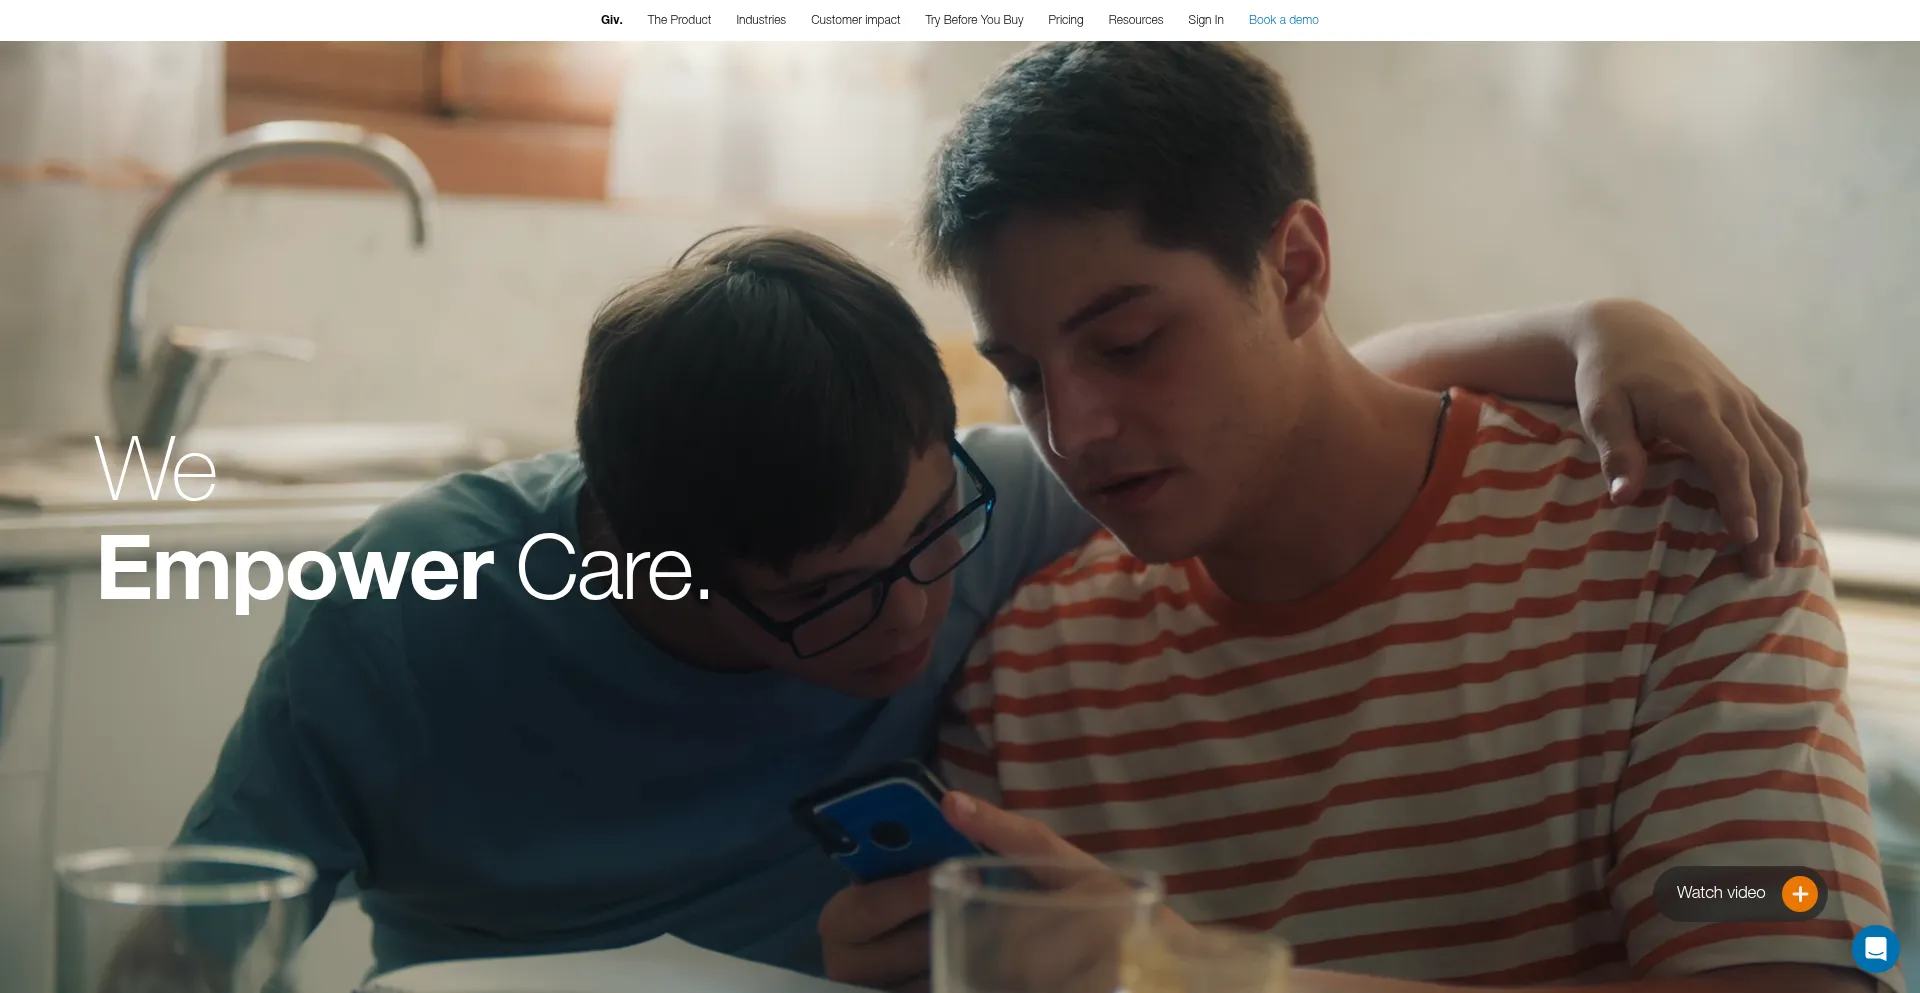The width and height of the screenshot is (1920, 993).
Task: Click the red striped shirt in photo
Action: pos(1400,700)
